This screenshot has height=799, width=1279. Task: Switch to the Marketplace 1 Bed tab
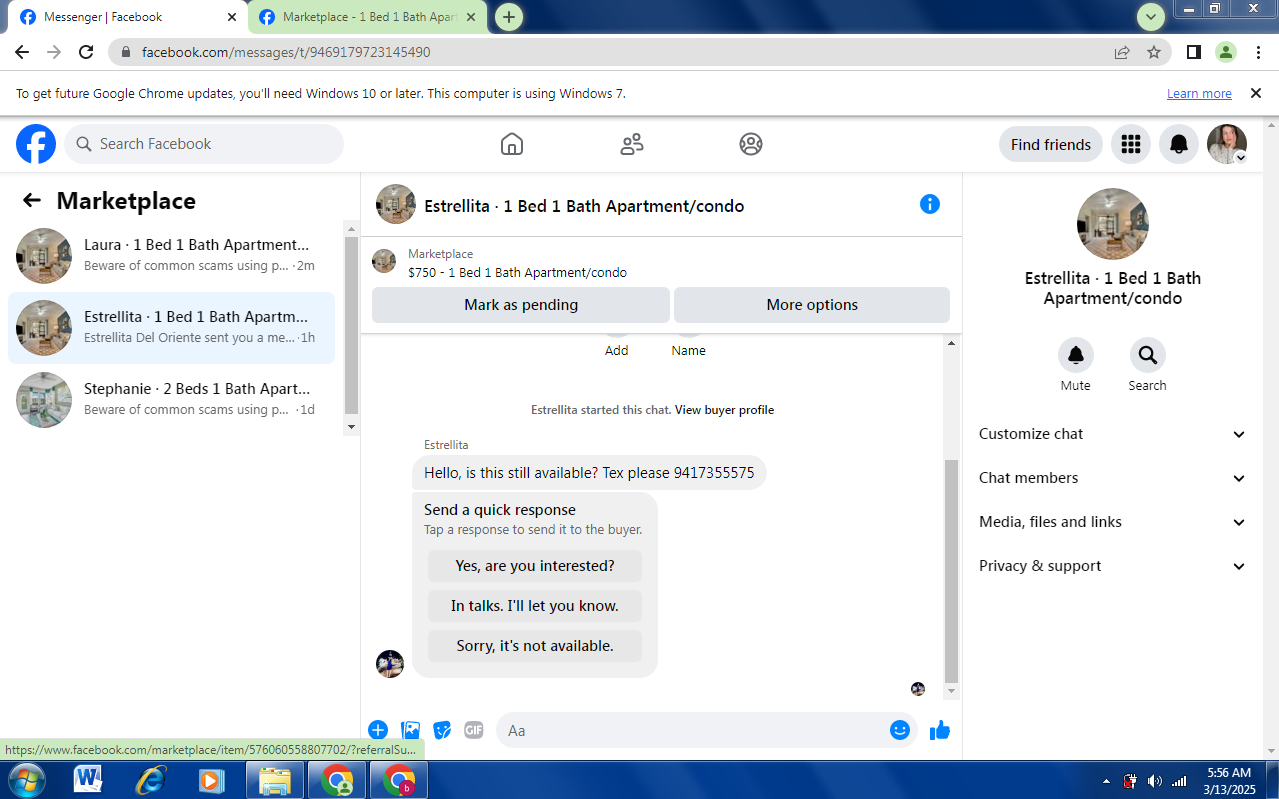[368, 17]
